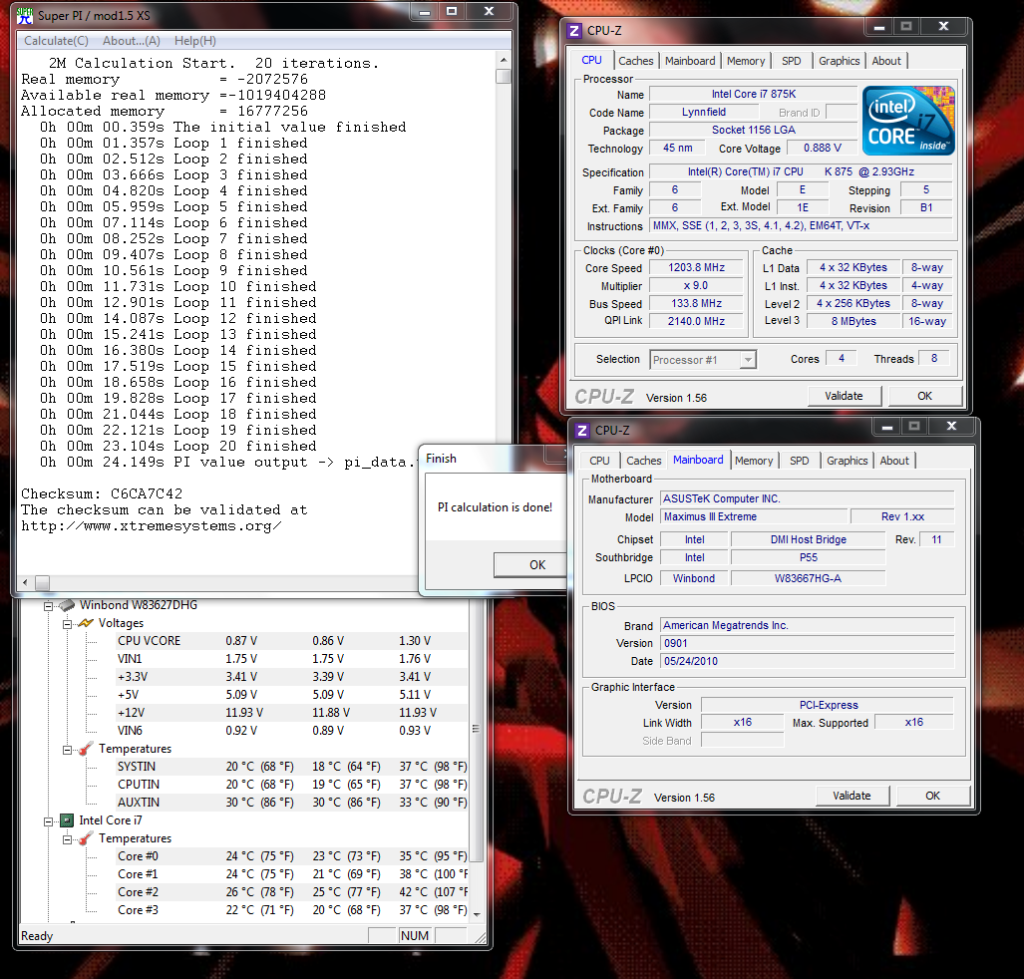Click the green Intel Core i7 chip icon
Image resolution: width=1024 pixels, height=979 pixels.
(x=67, y=821)
